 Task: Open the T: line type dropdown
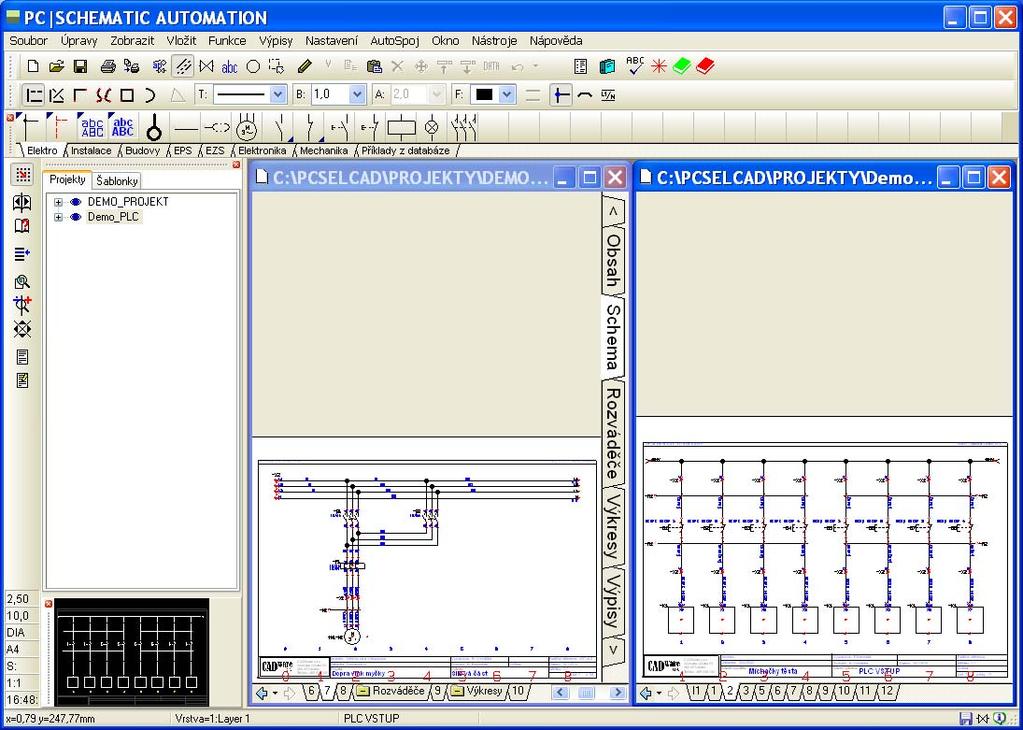pyautogui.click(x=278, y=95)
